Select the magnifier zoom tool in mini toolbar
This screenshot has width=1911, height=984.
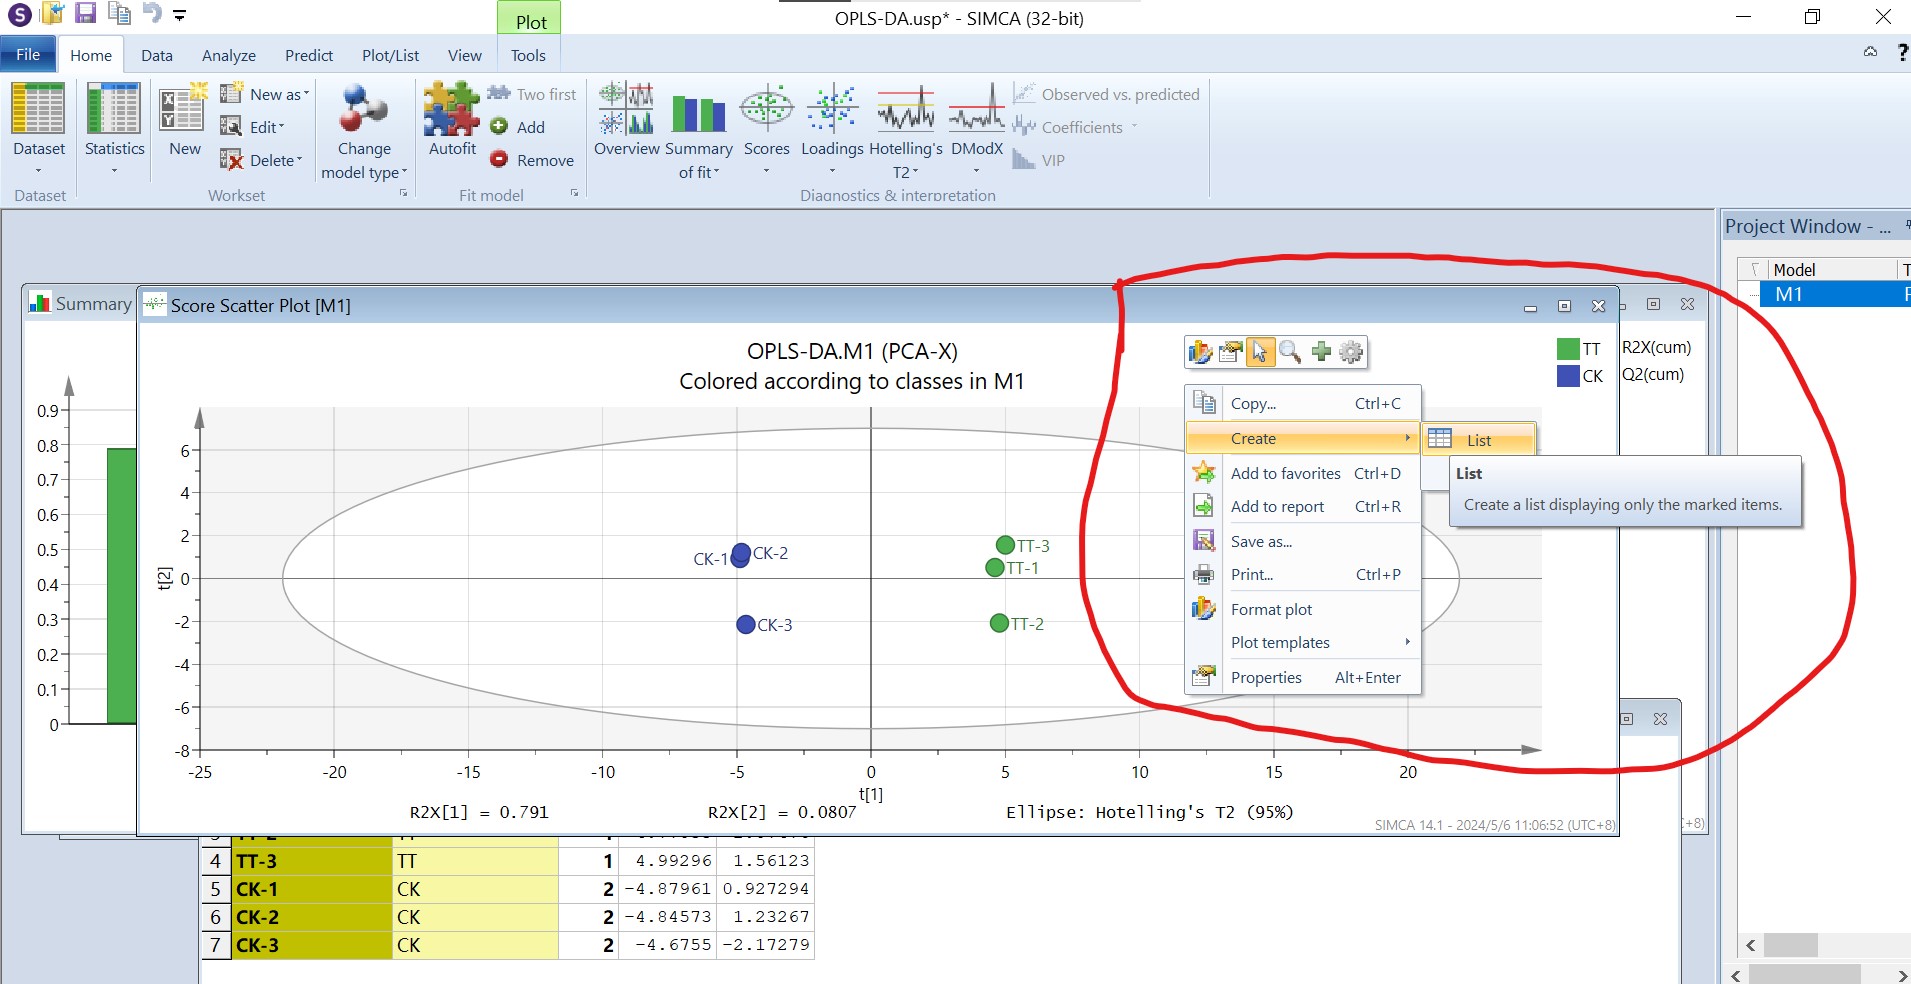coord(1290,352)
